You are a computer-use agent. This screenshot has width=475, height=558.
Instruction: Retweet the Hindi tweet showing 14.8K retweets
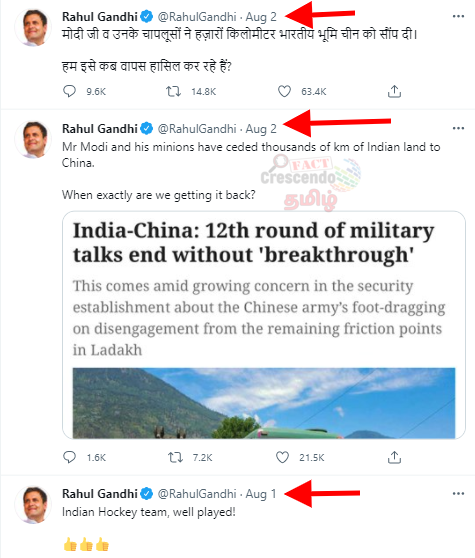[174, 91]
